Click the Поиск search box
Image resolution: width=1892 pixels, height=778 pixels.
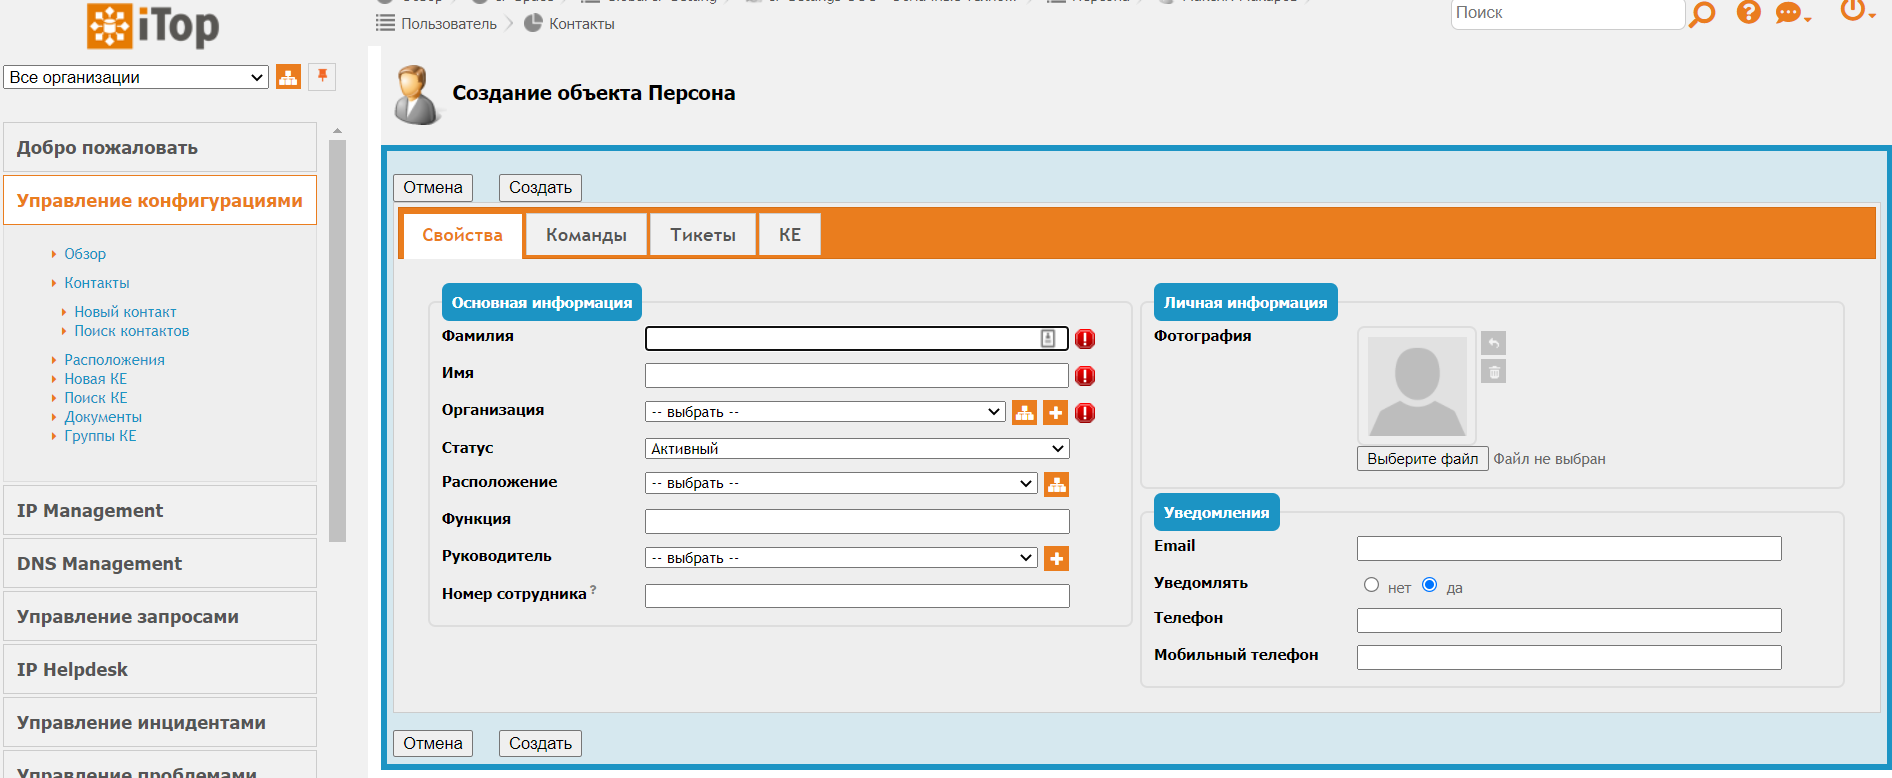pyautogui.click(x=1568, y=13)
